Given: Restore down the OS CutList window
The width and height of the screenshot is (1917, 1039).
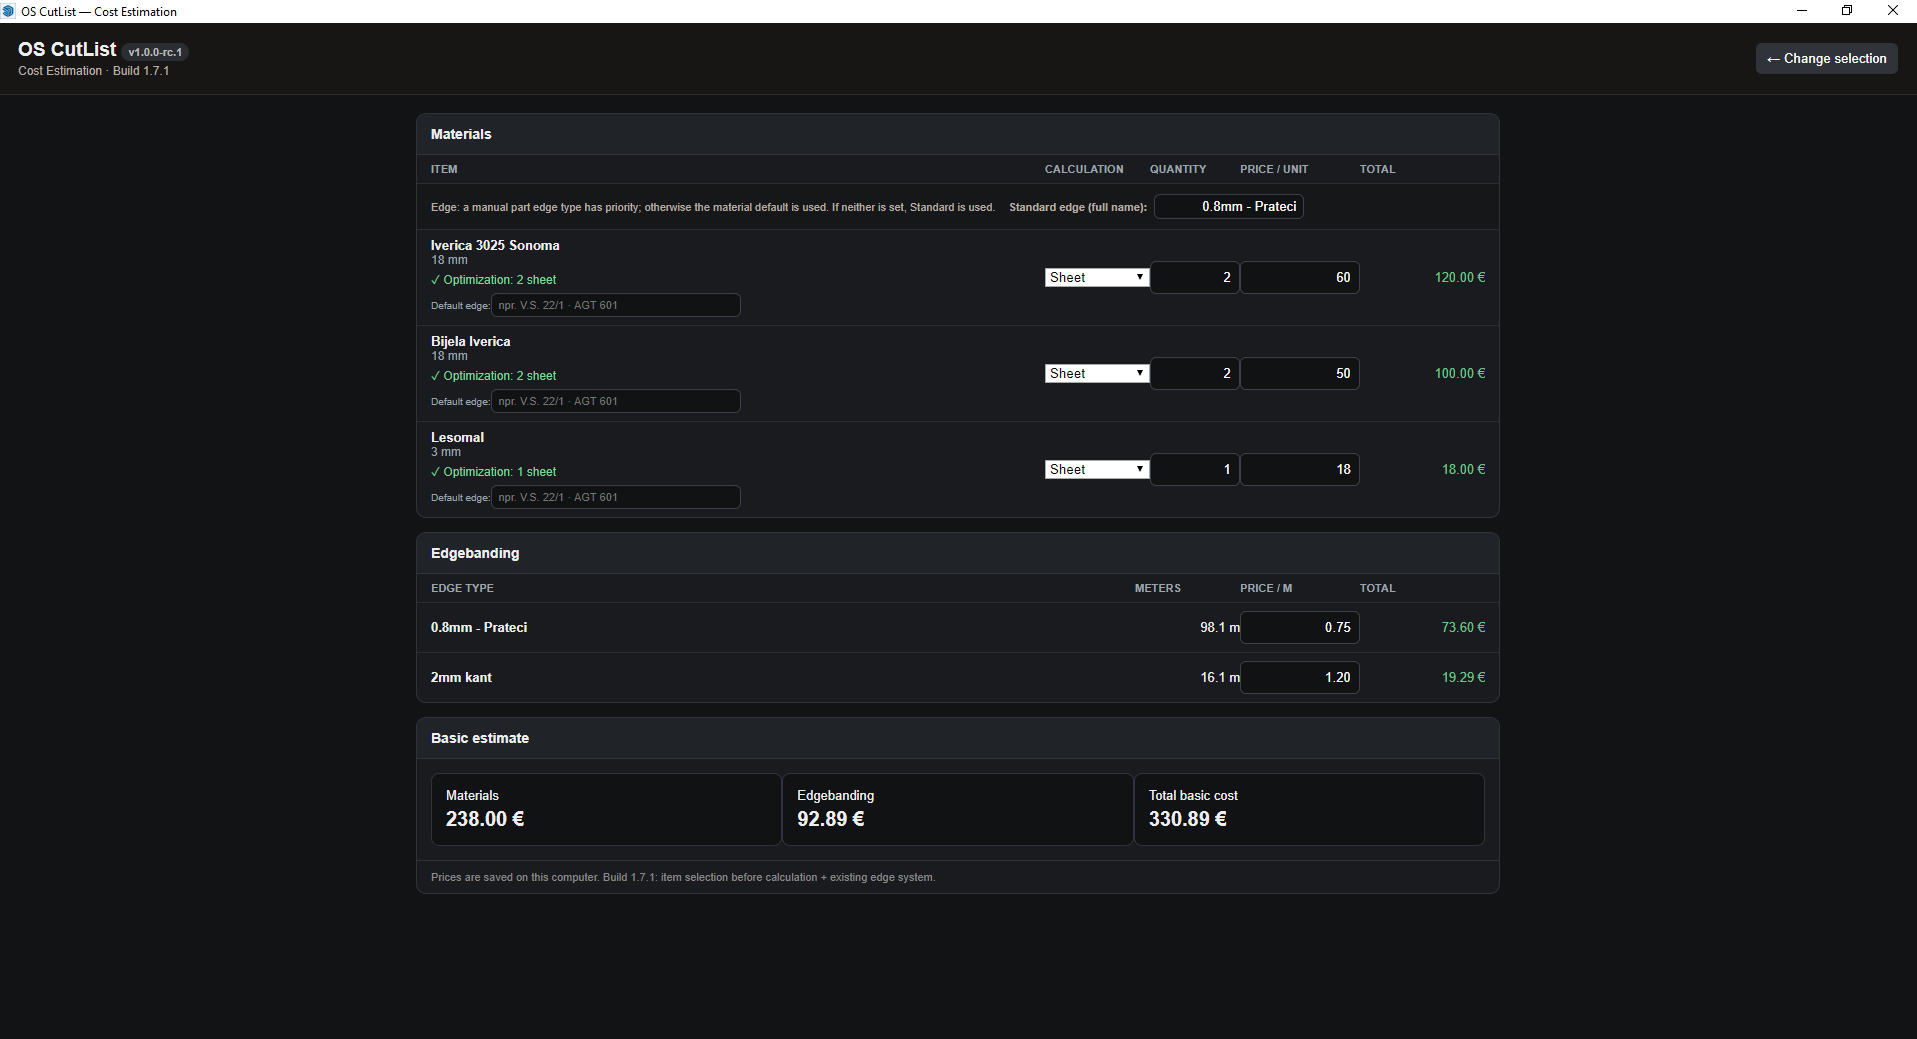Looking at the screenshot, I should tap(1847, 11).
